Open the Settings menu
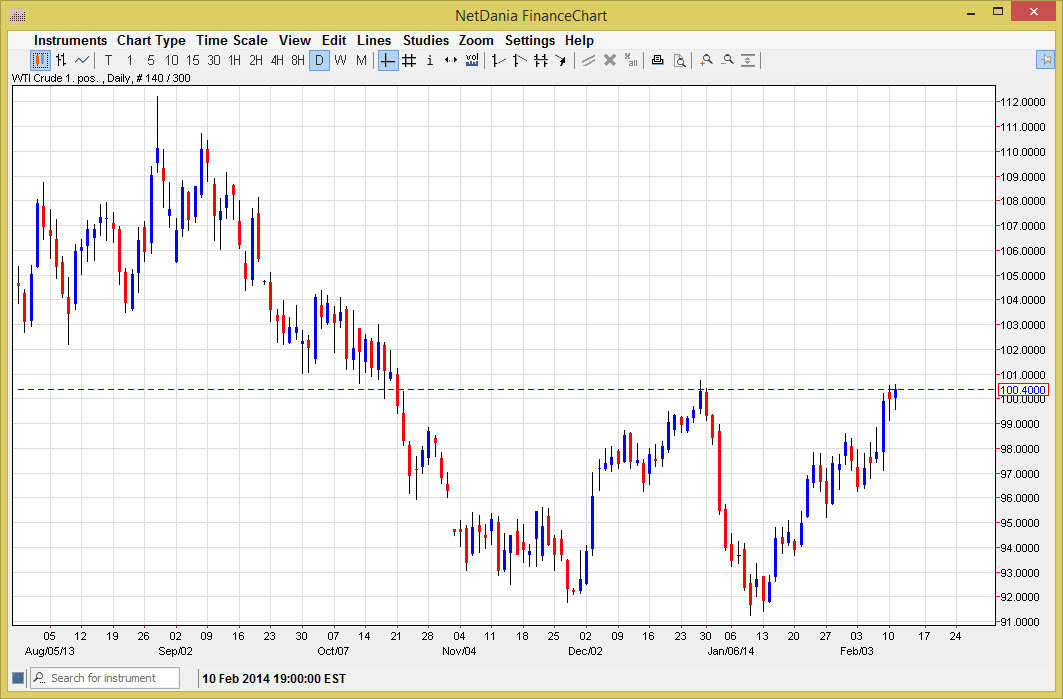Viewport: 1063px width, 699px height. pos(529,40)
